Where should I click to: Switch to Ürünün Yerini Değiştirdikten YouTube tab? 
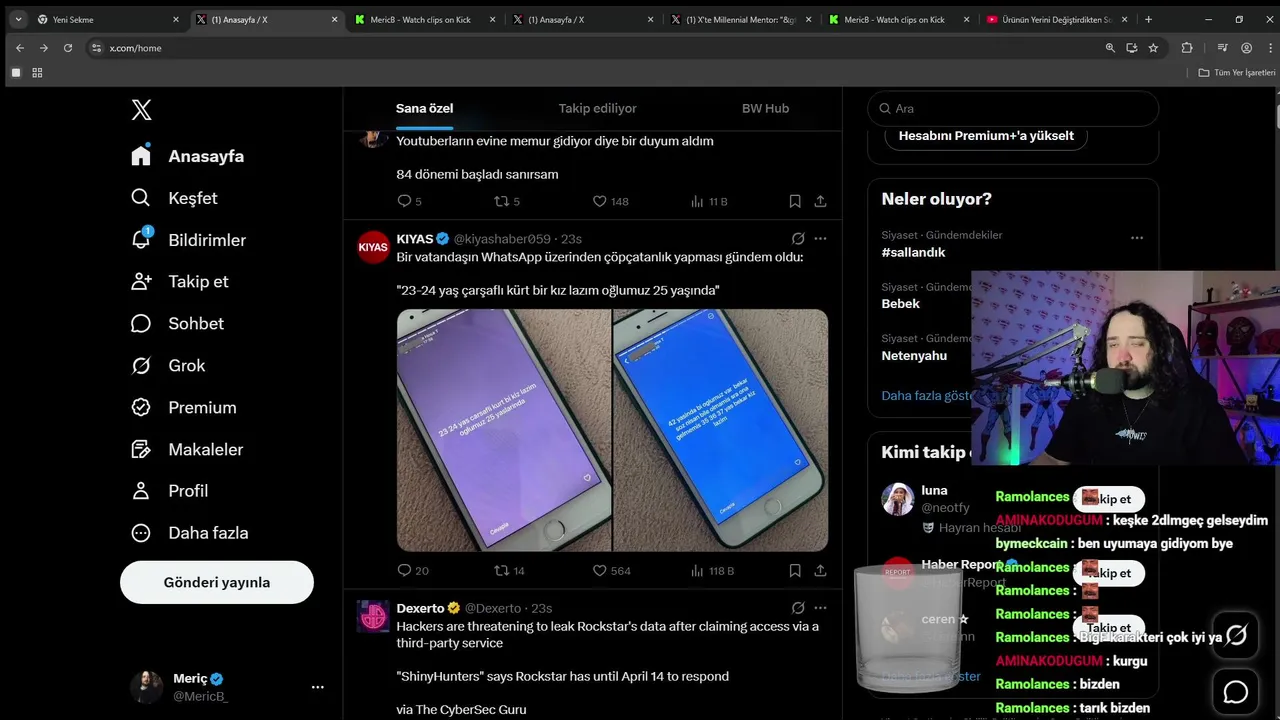[1056, 19]
